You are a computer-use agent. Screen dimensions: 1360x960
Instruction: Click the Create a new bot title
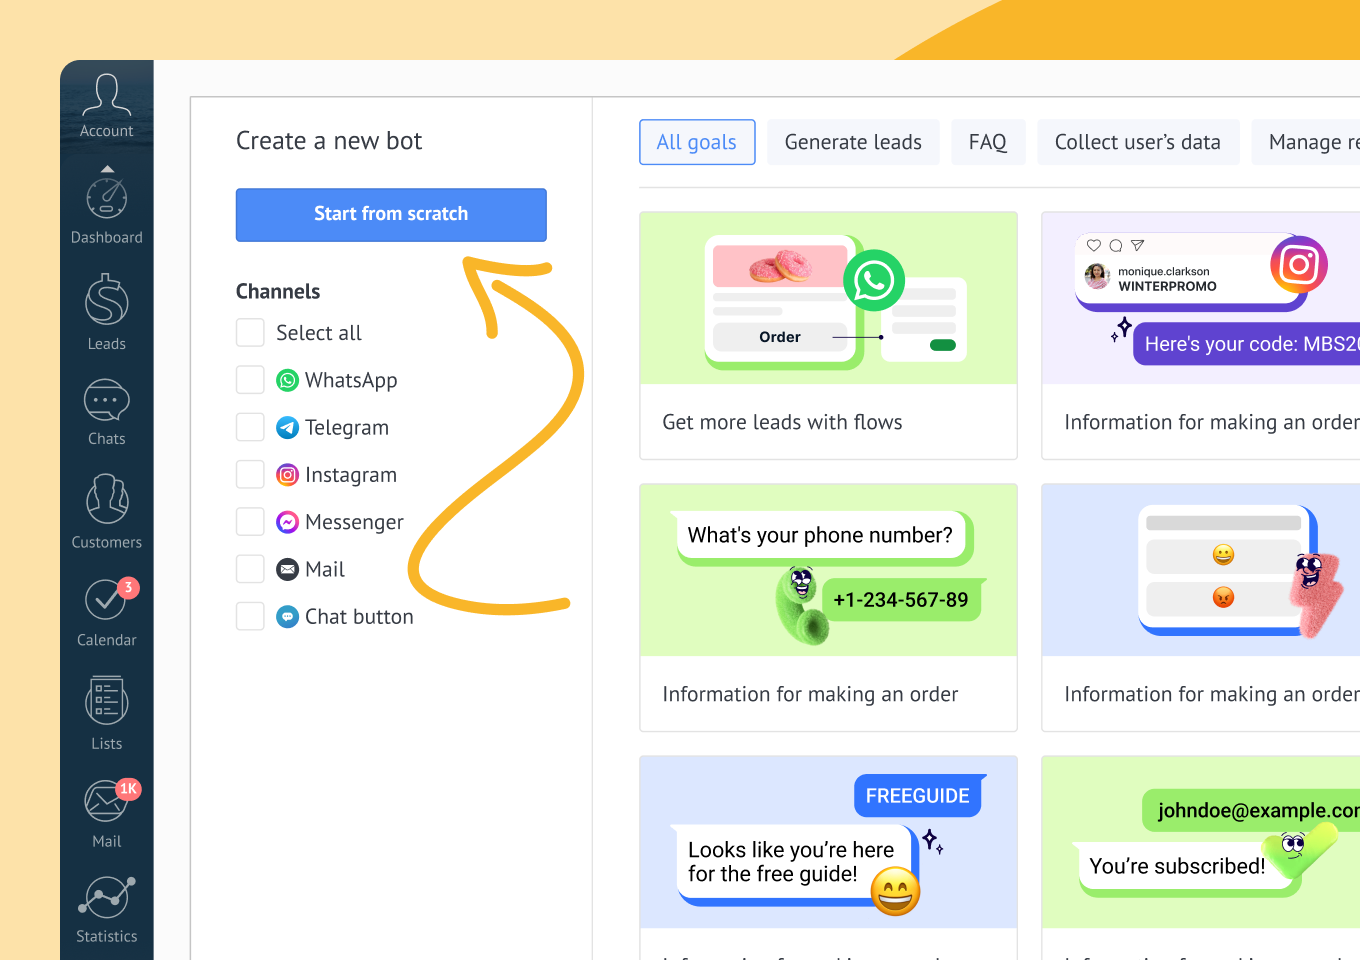point(329,141)
